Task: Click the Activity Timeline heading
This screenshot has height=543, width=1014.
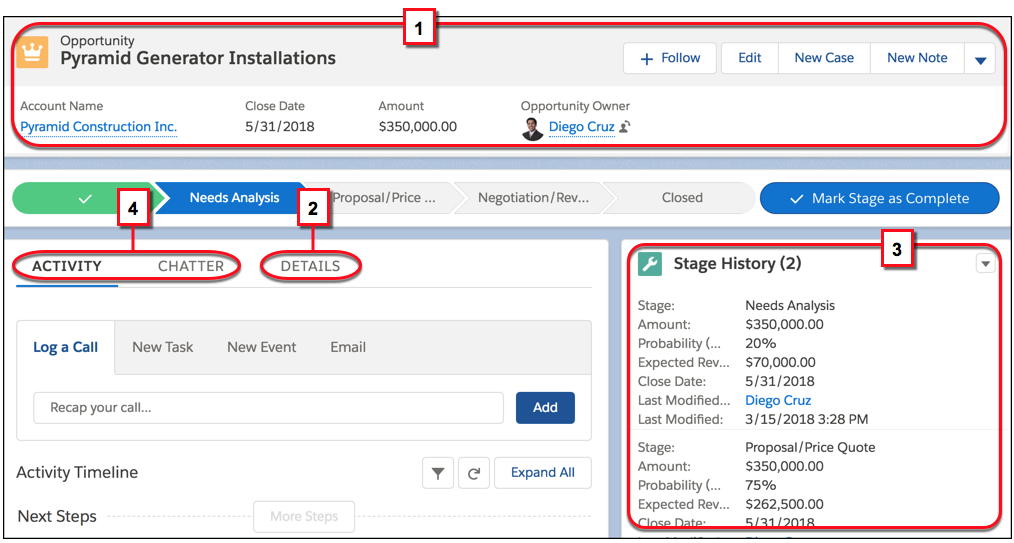Action: pyautogui.click(x=77, y=473)
